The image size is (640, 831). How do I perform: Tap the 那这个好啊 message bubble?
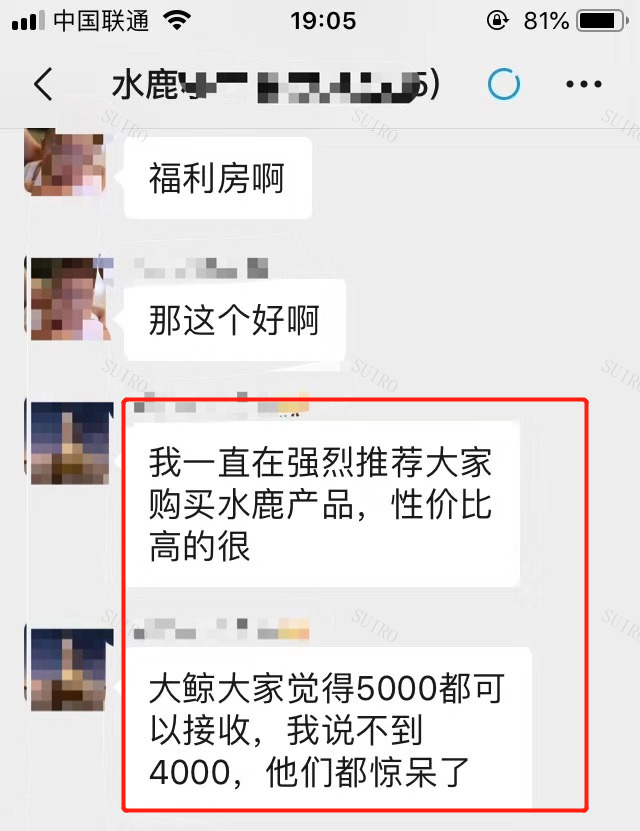coord(235,320)
